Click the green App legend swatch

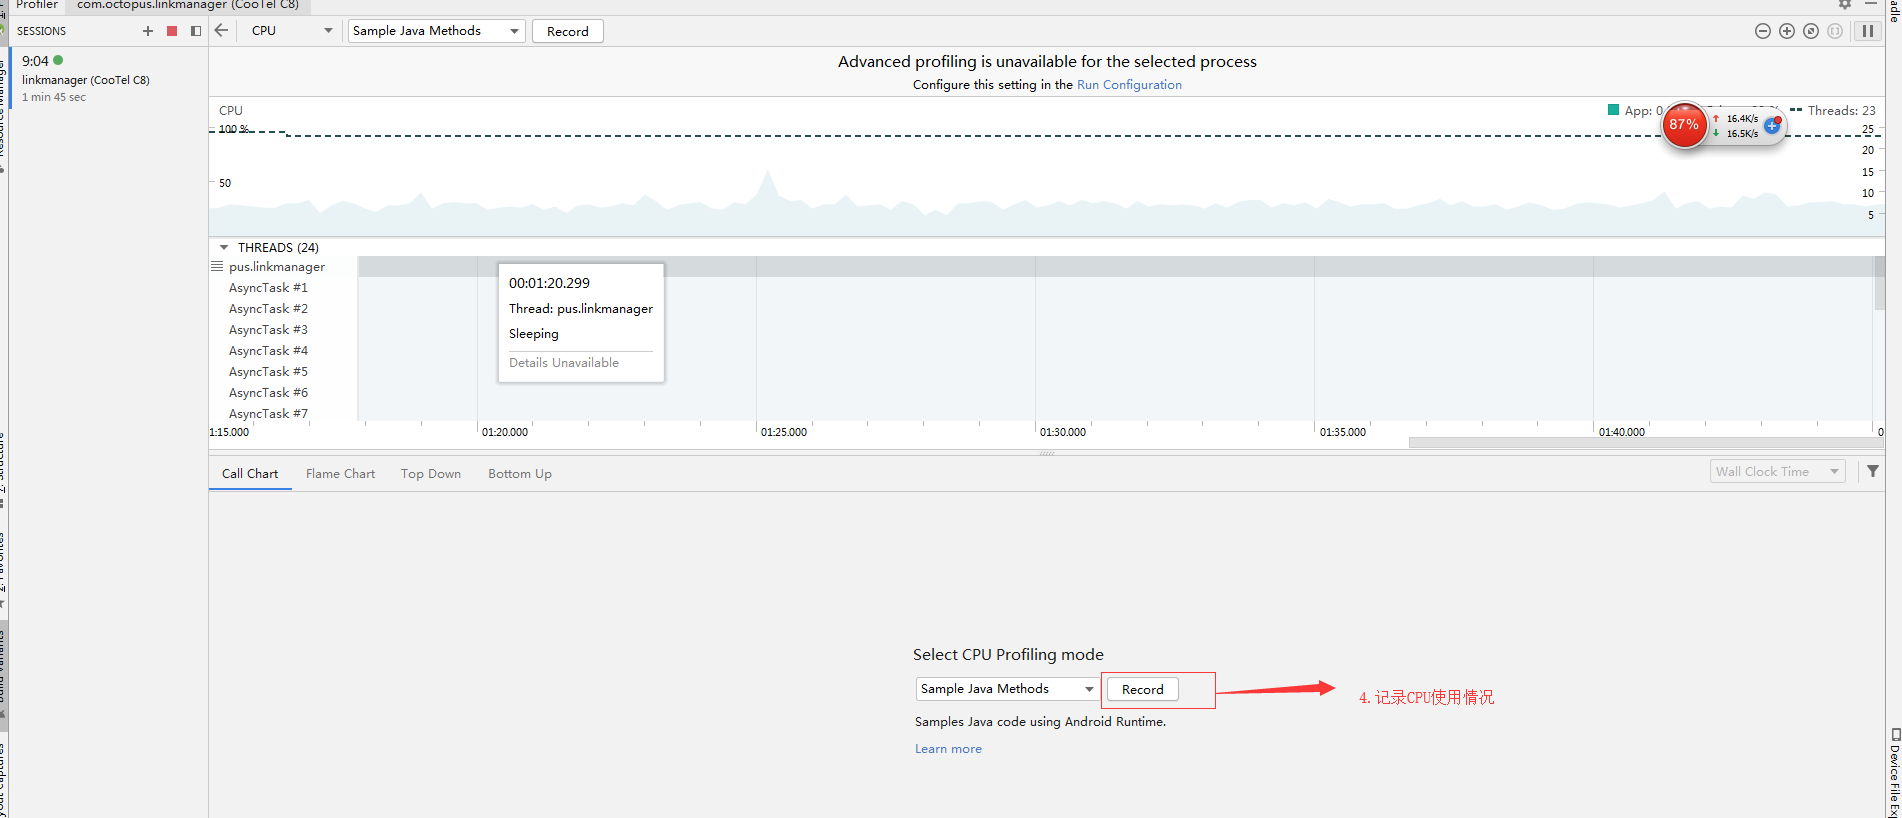(x=1613, y=110)
